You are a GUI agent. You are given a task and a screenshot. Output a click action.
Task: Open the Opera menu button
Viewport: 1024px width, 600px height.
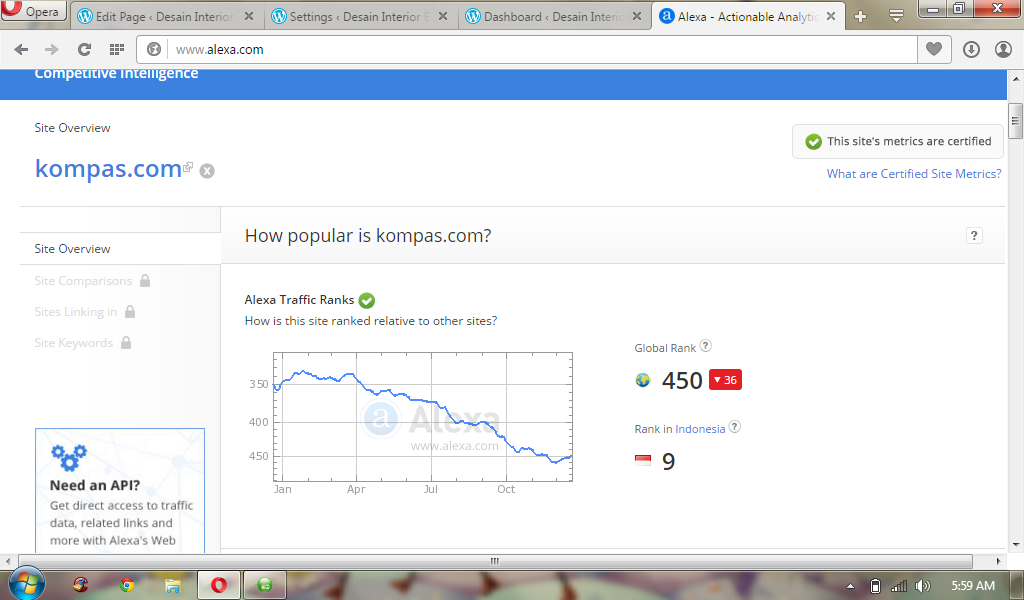coord(33,10)
